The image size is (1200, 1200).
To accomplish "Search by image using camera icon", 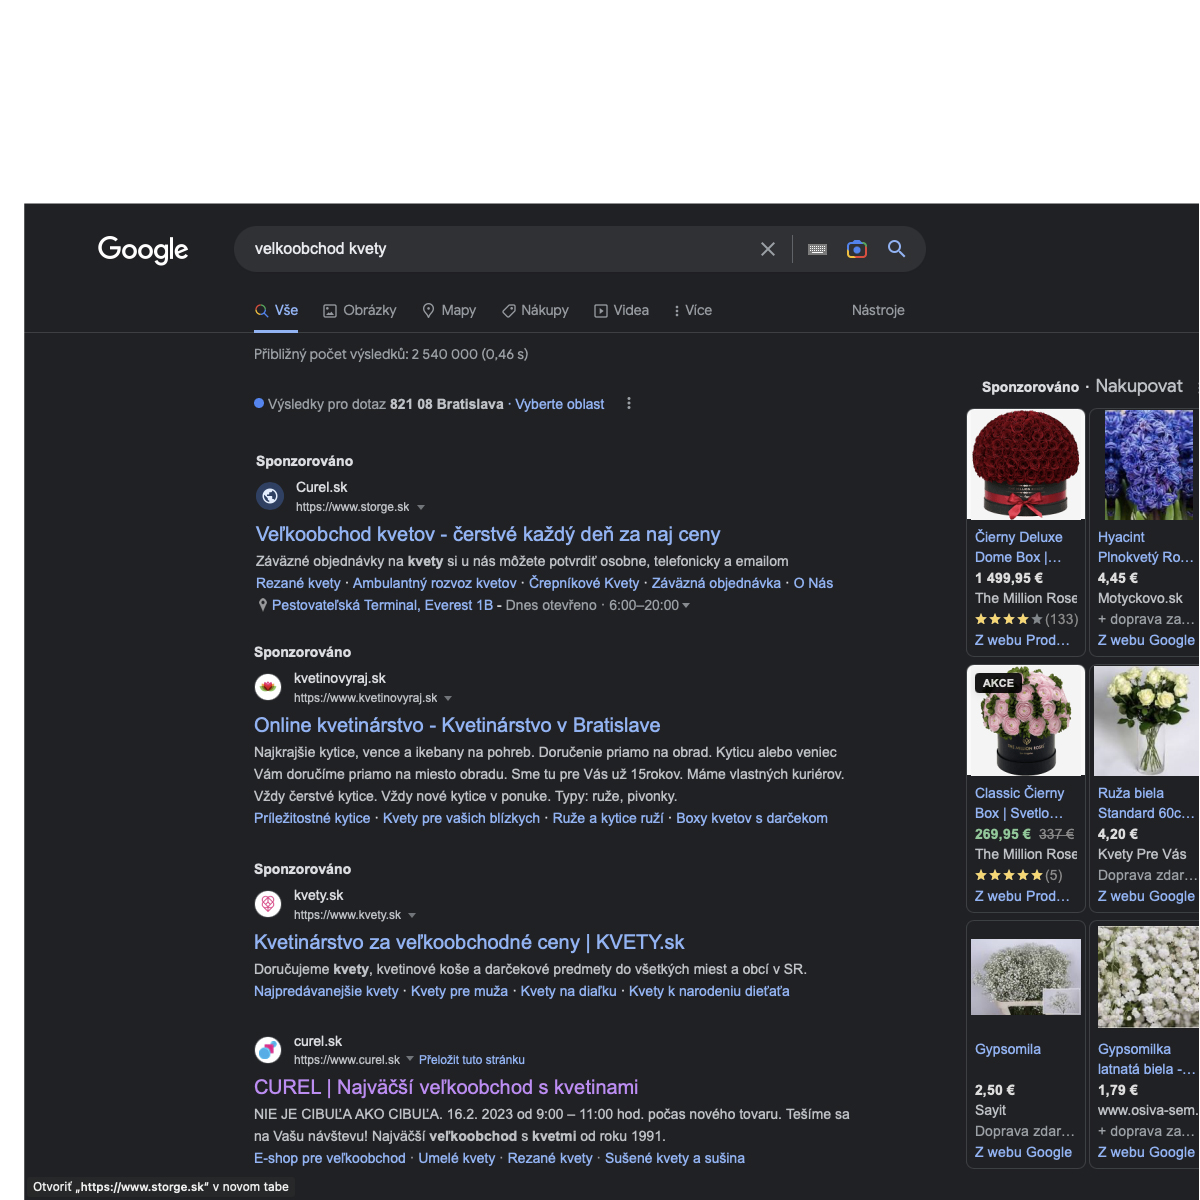I will (x=857, y=249).
